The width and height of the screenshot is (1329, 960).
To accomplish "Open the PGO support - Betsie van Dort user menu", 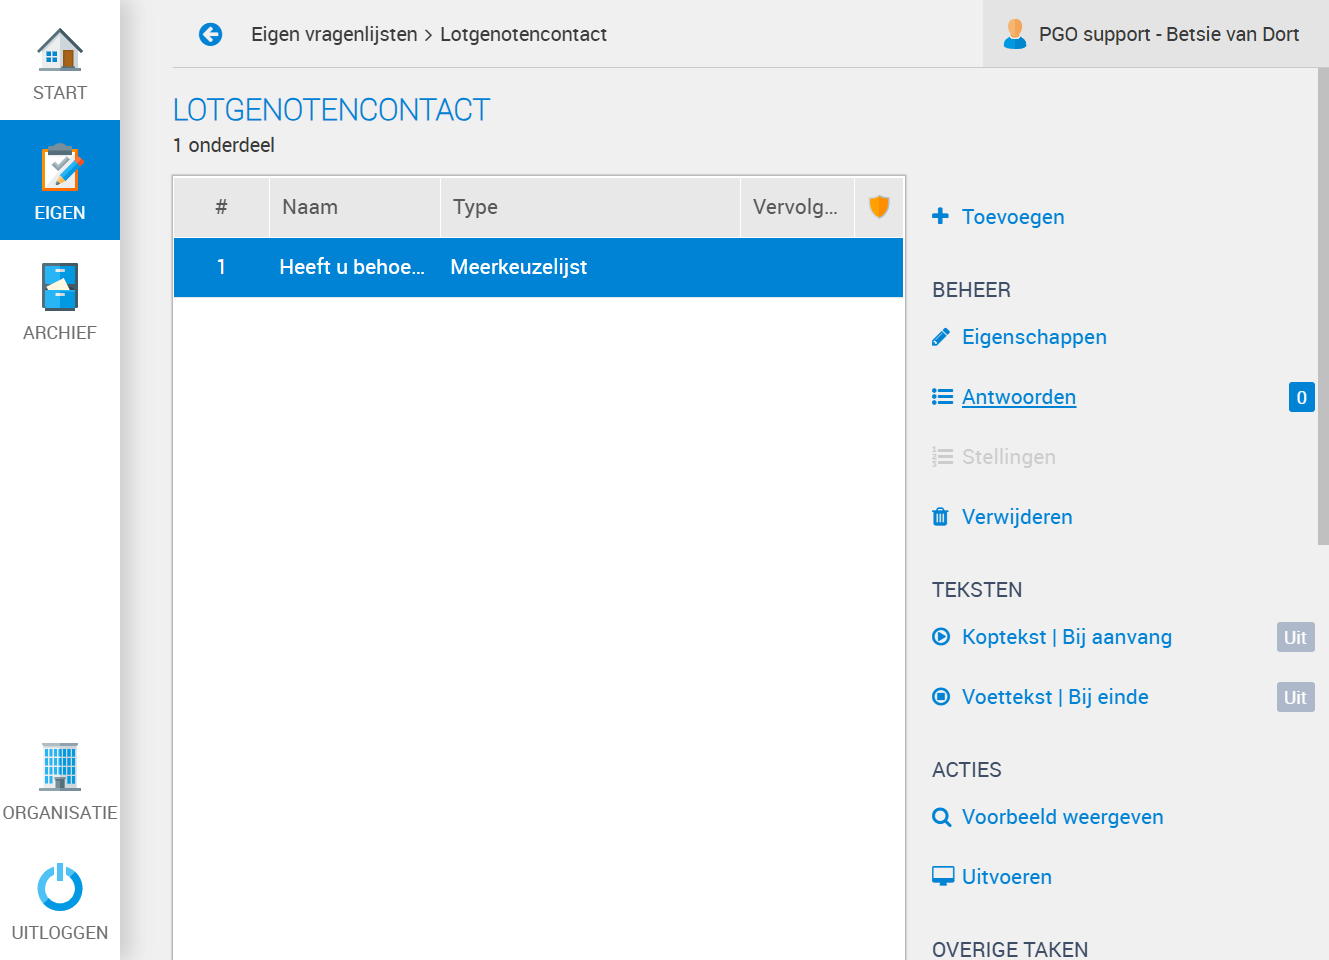I will (x=1154, y=34).
